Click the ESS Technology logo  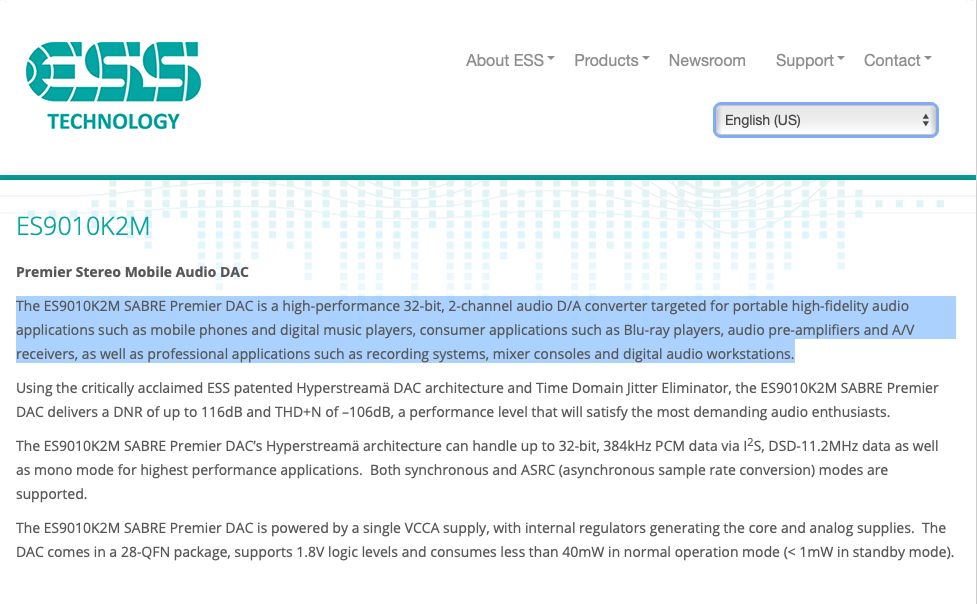113,86
